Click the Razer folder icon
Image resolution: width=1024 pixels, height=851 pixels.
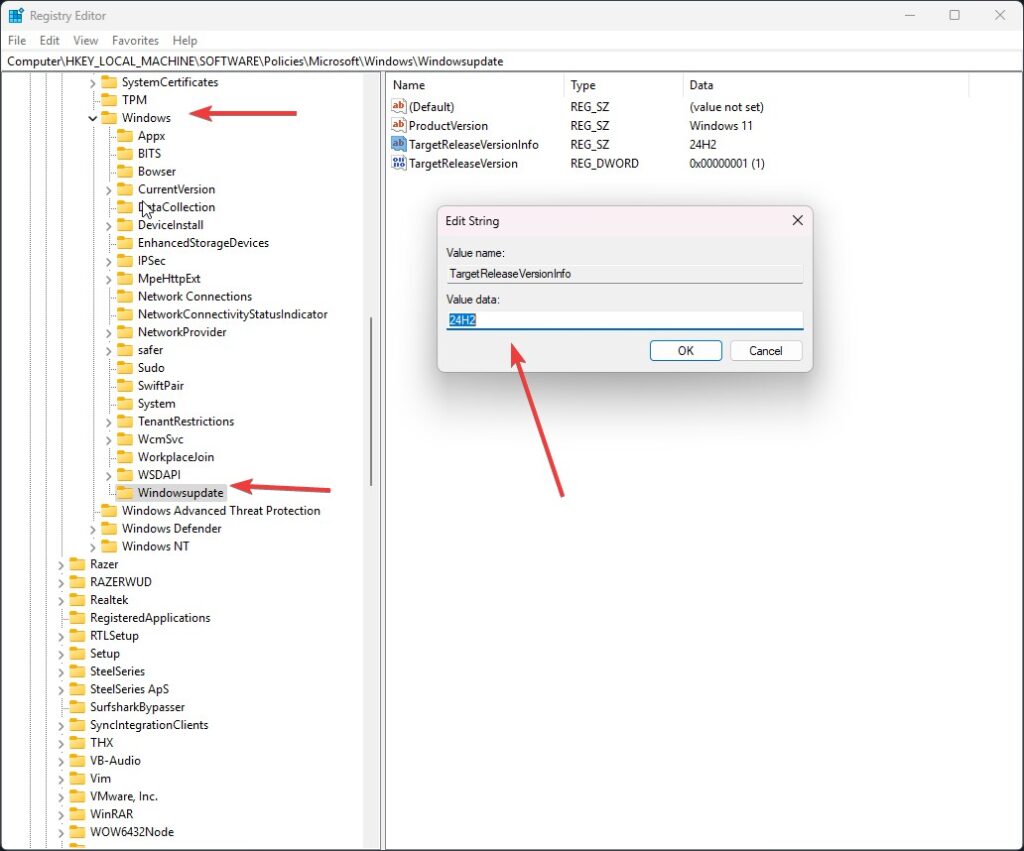point(77,564)
